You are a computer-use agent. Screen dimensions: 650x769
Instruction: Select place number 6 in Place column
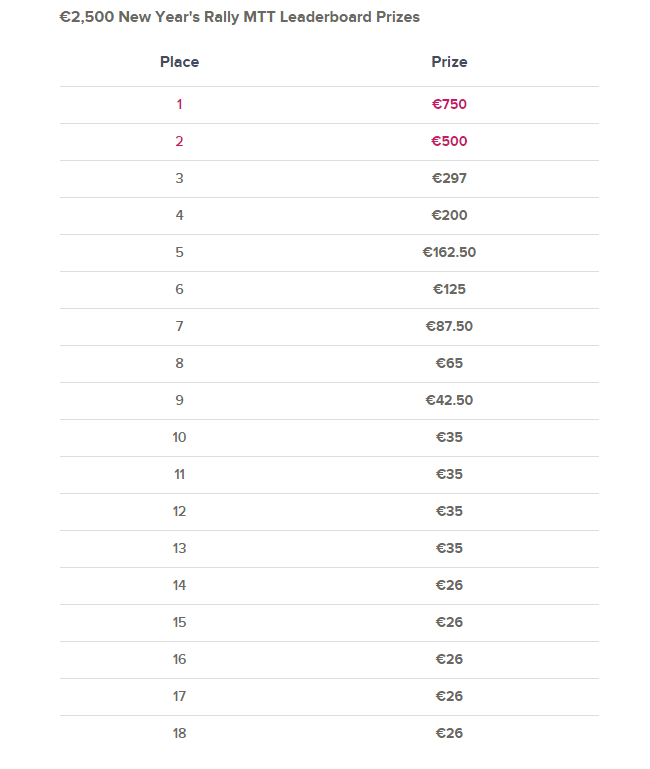coord(180,289)
